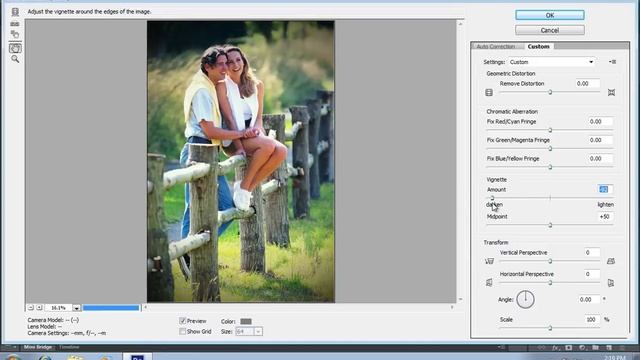Select the Straighten tool icon

15,24
